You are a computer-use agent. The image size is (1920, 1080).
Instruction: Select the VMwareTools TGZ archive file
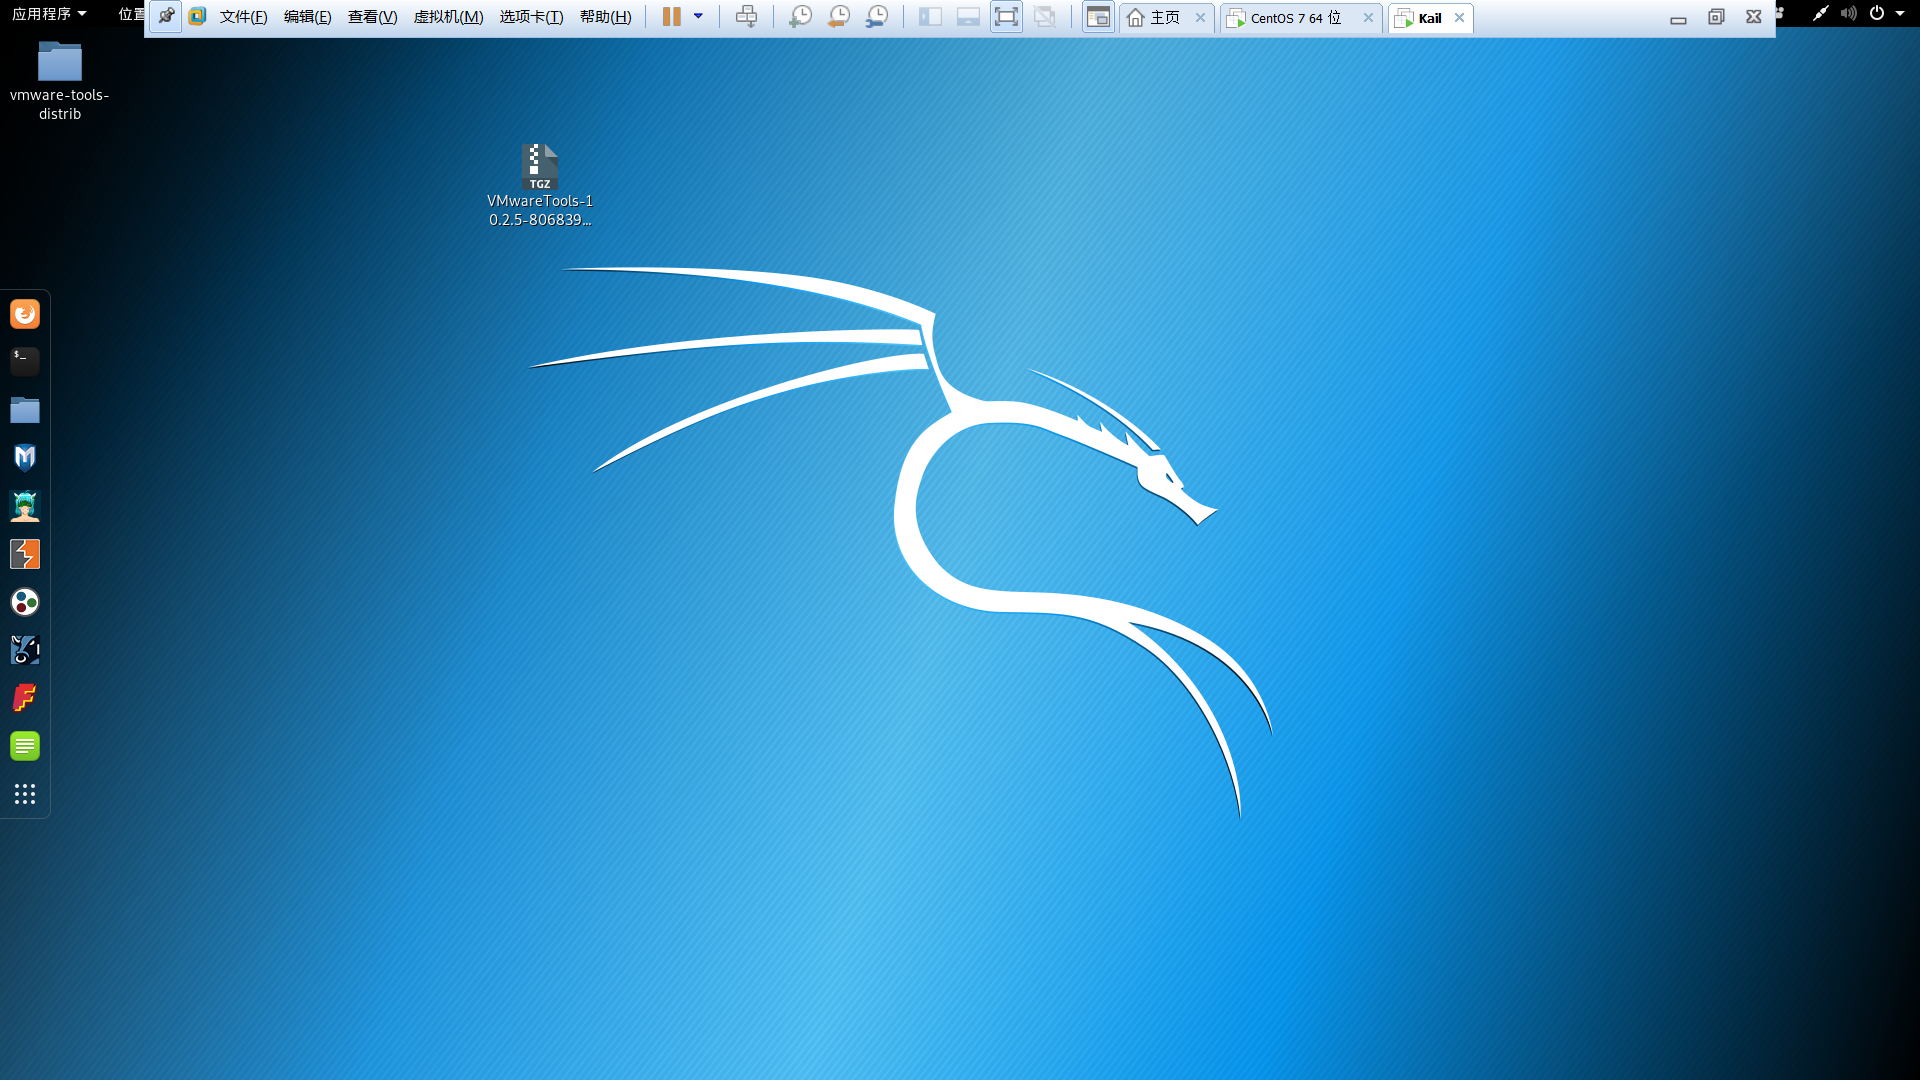540,185
